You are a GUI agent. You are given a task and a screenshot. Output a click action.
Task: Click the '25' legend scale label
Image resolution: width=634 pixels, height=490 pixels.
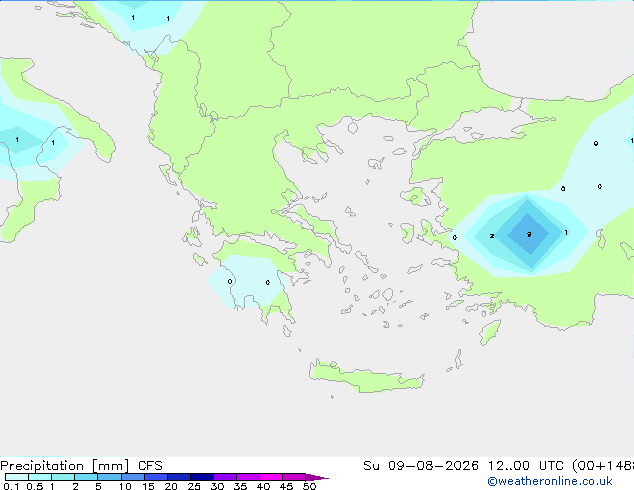(194, 486)
